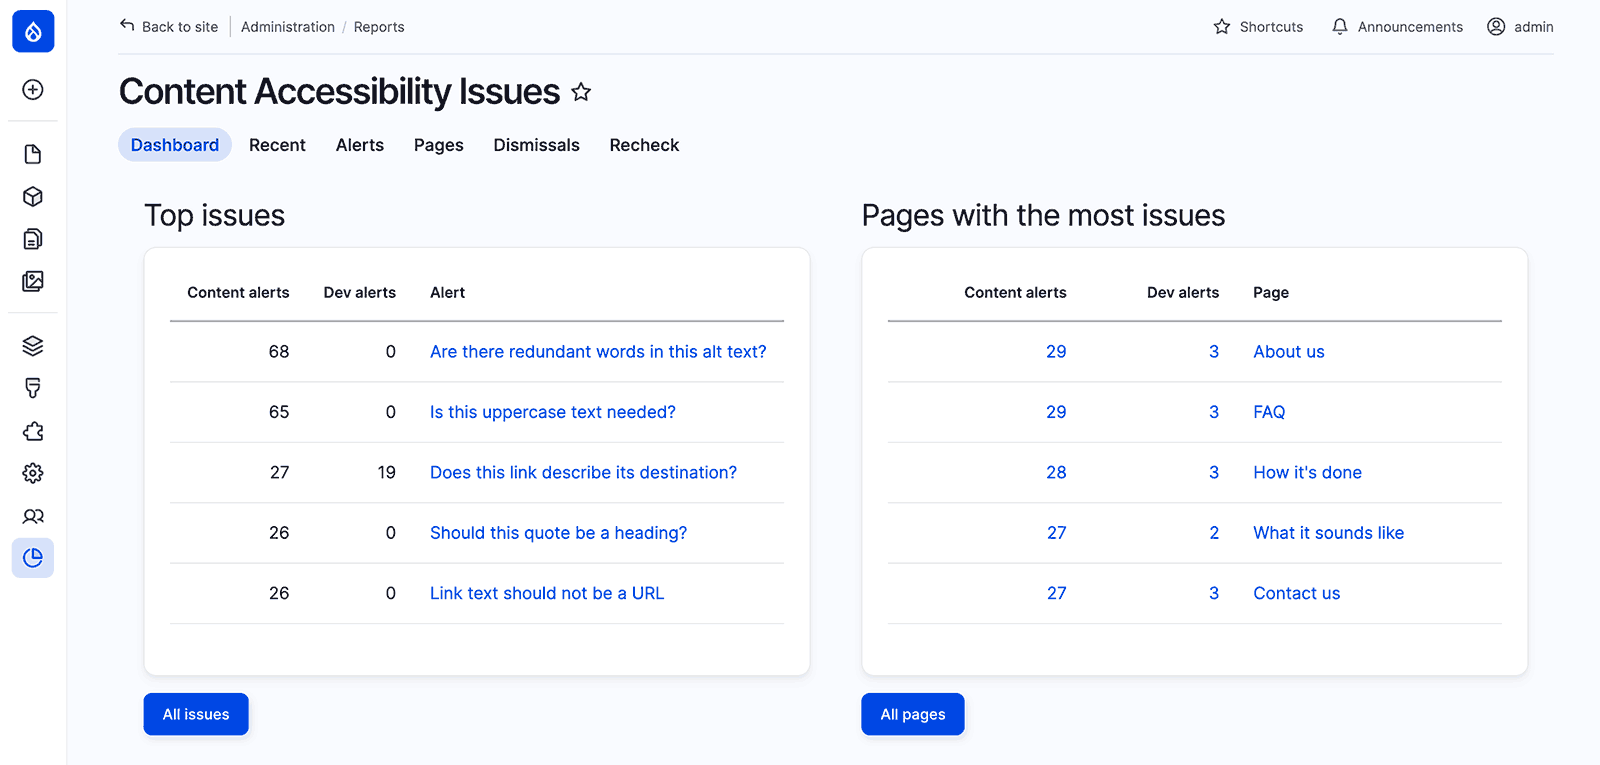The height and width of the screenshot is (765, 1600).
Task: Select the Dashboard tab
Action: tap(175, 145)
